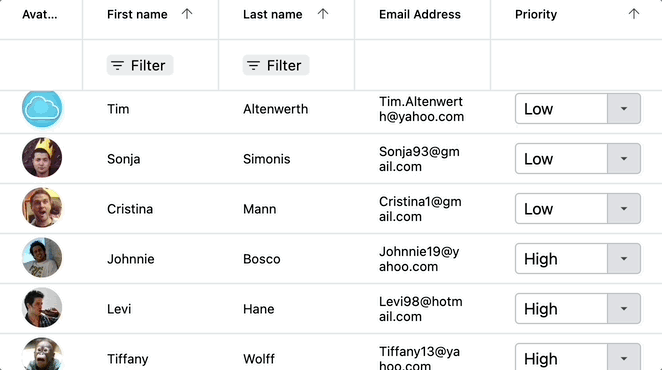This screenshot has height=370, width=662.
Task: Click Sonja's crown avatar picture
Action: coord(42,158)
